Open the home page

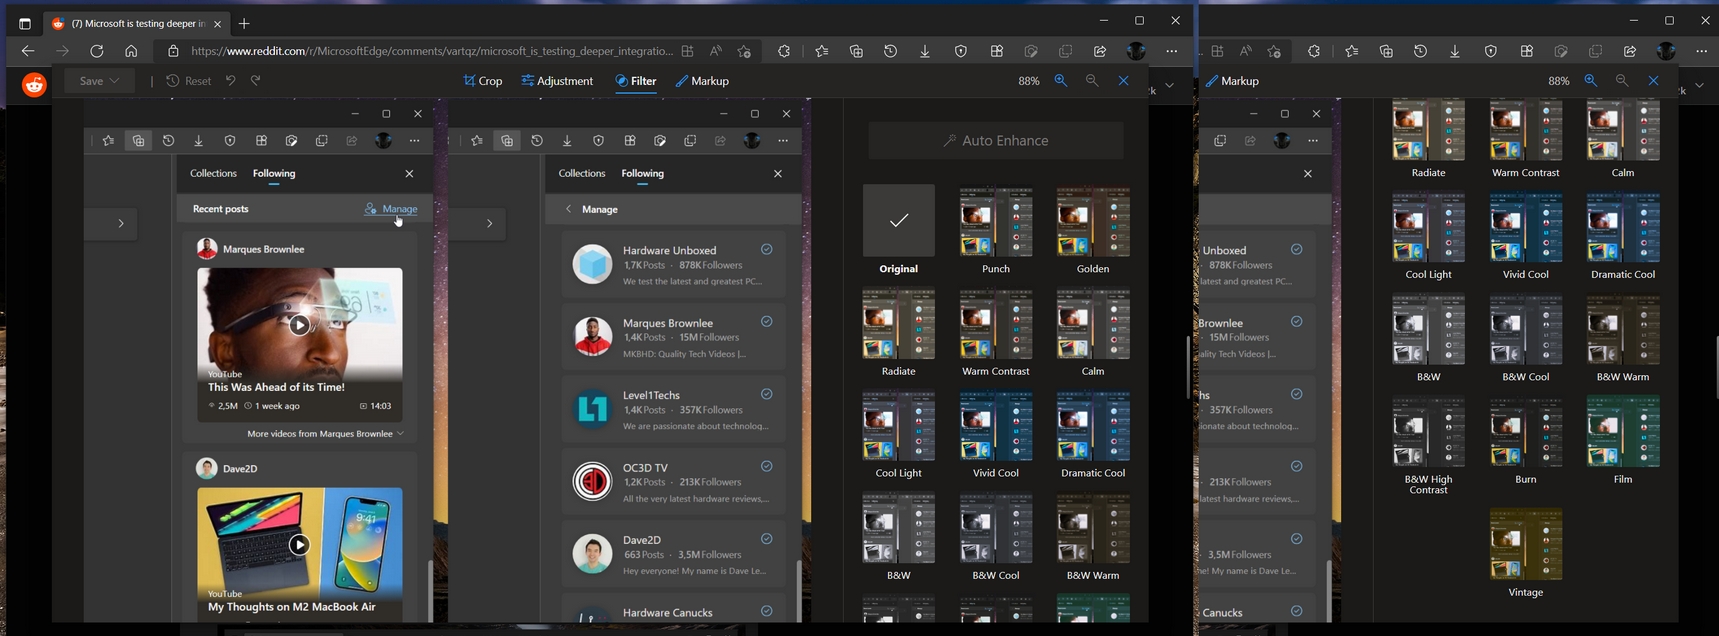(131, 51)
